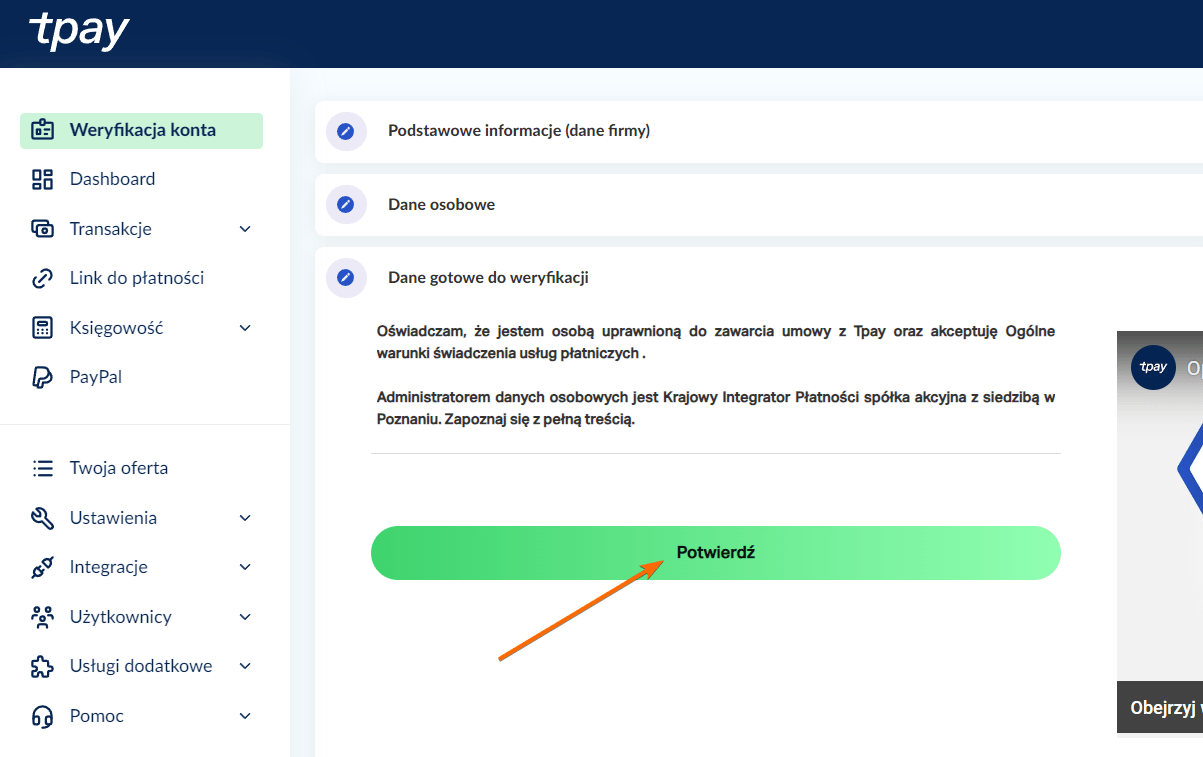Image resolution: width=1203 pixels, height=757 pixels.
Task: Expand the Użytkownicy submenu chevron
Action: coord(245,617)
